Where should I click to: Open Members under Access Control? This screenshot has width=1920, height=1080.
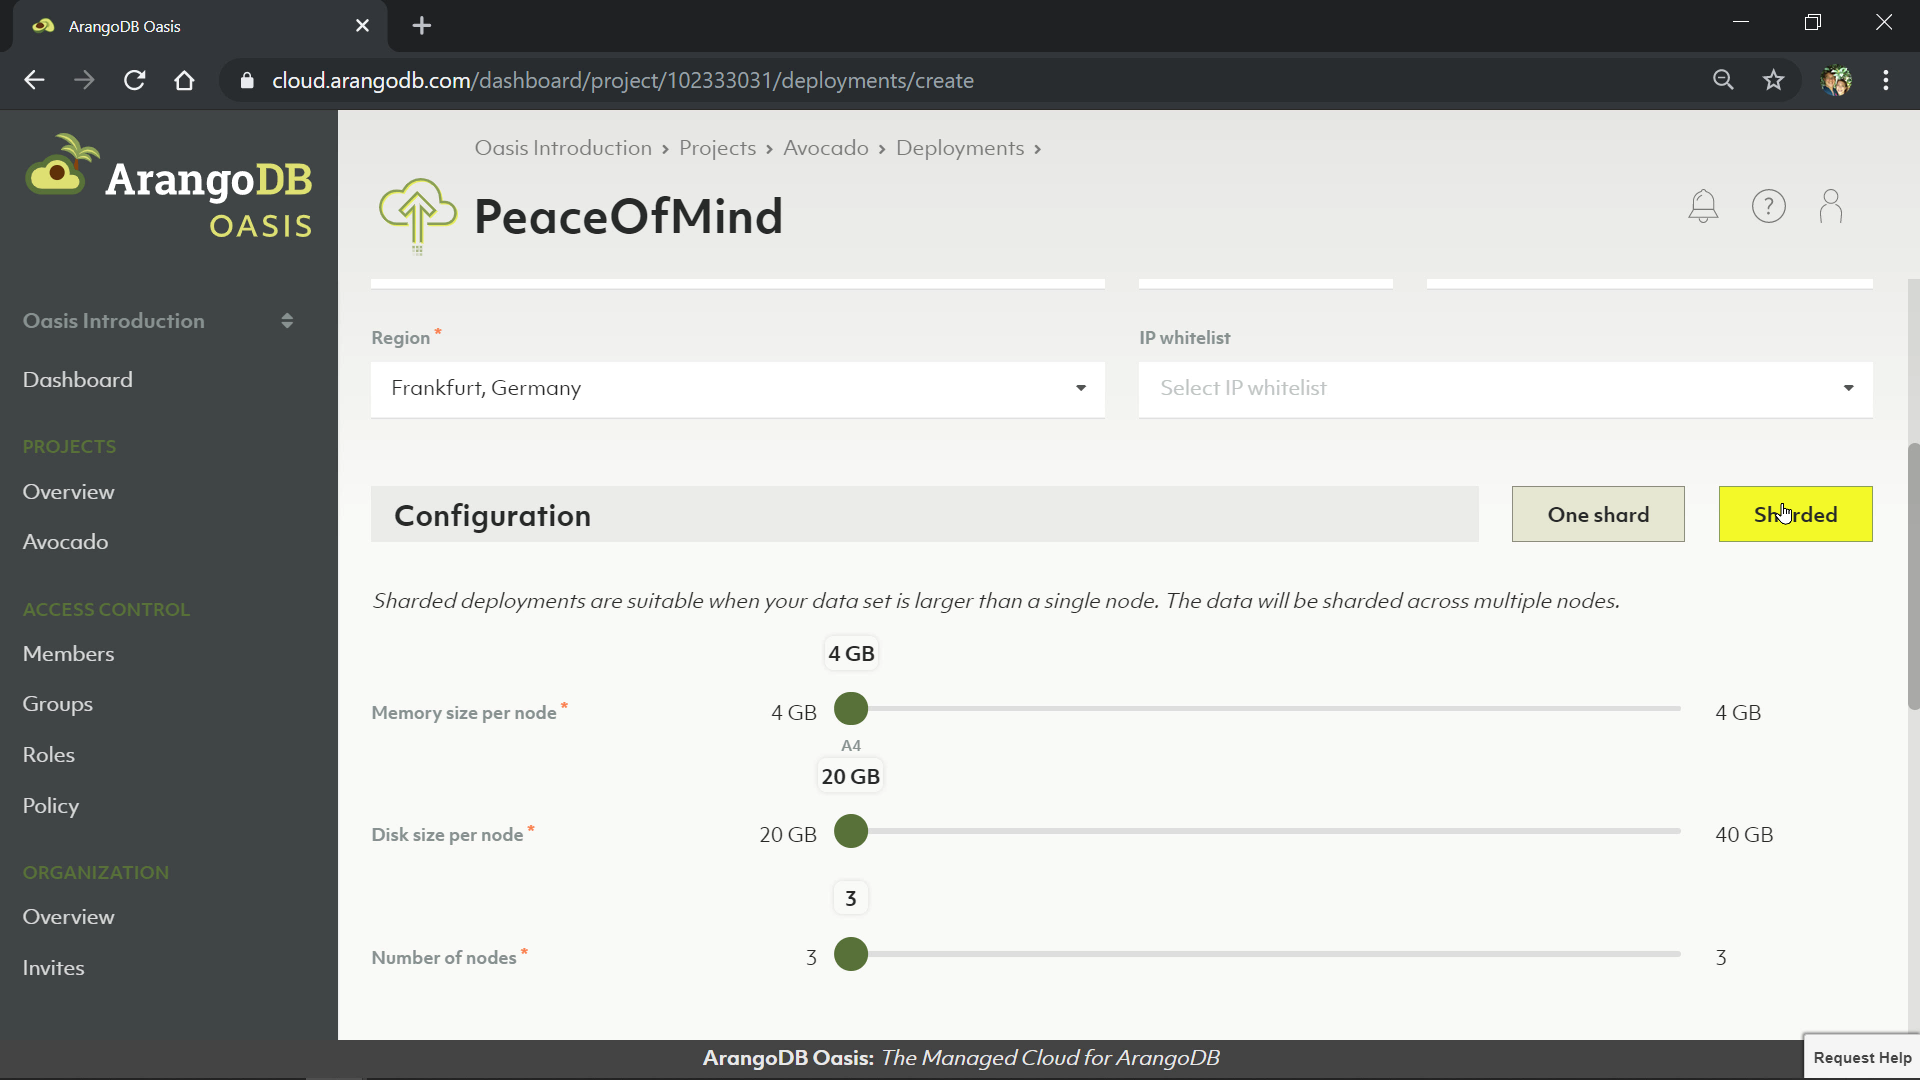(68, 654)
